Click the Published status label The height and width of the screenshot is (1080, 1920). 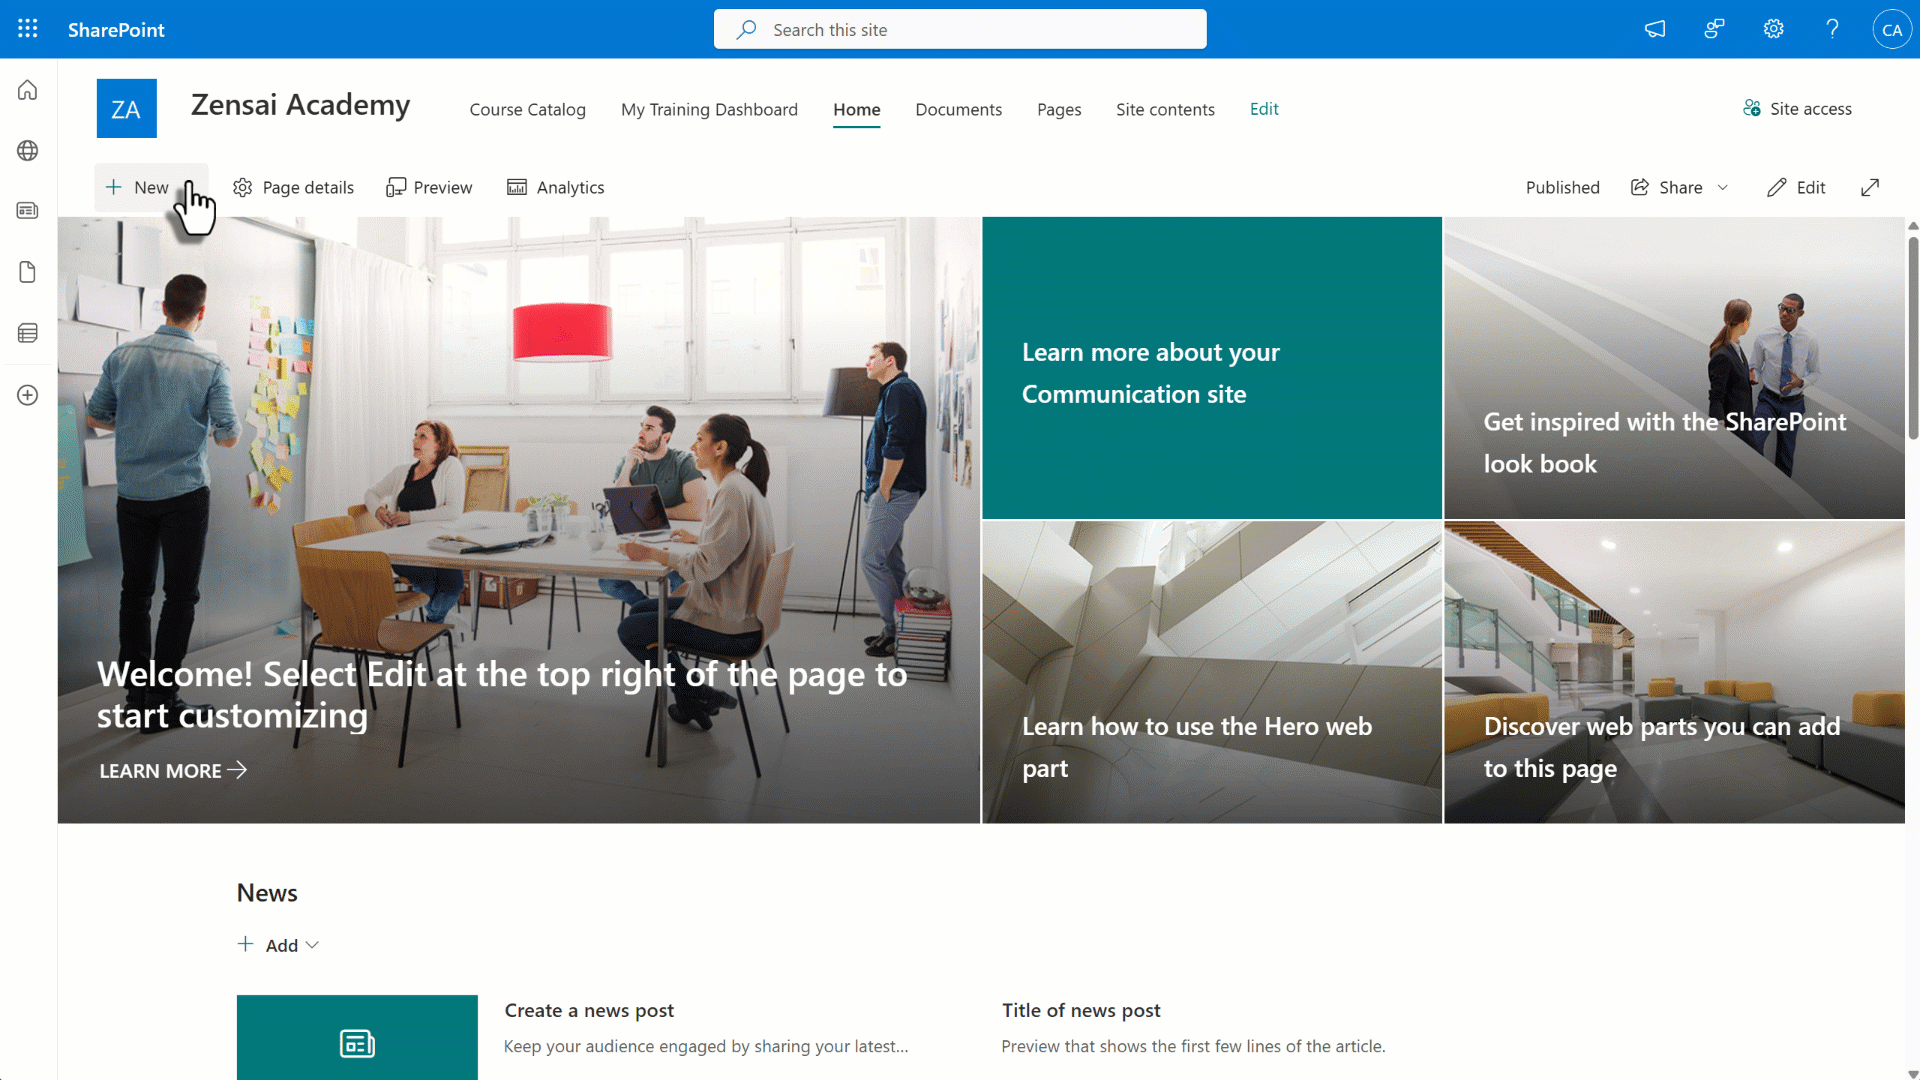pyautogui.click(x=1562, y=187)
